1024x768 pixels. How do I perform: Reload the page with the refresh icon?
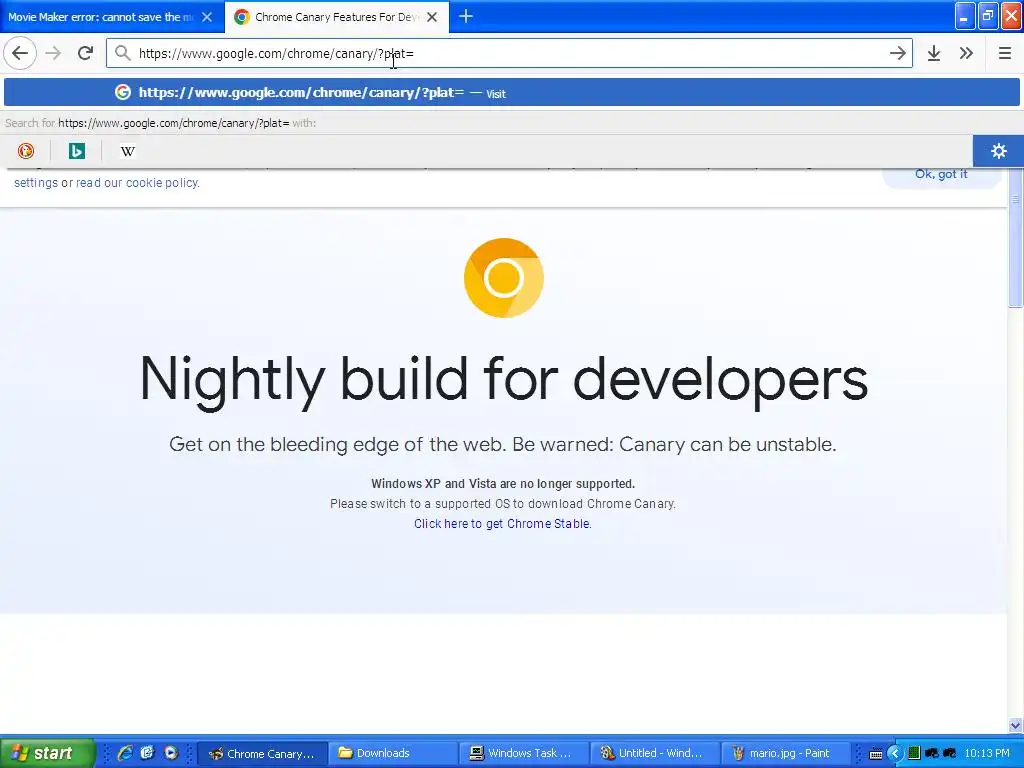coord(86,54)
